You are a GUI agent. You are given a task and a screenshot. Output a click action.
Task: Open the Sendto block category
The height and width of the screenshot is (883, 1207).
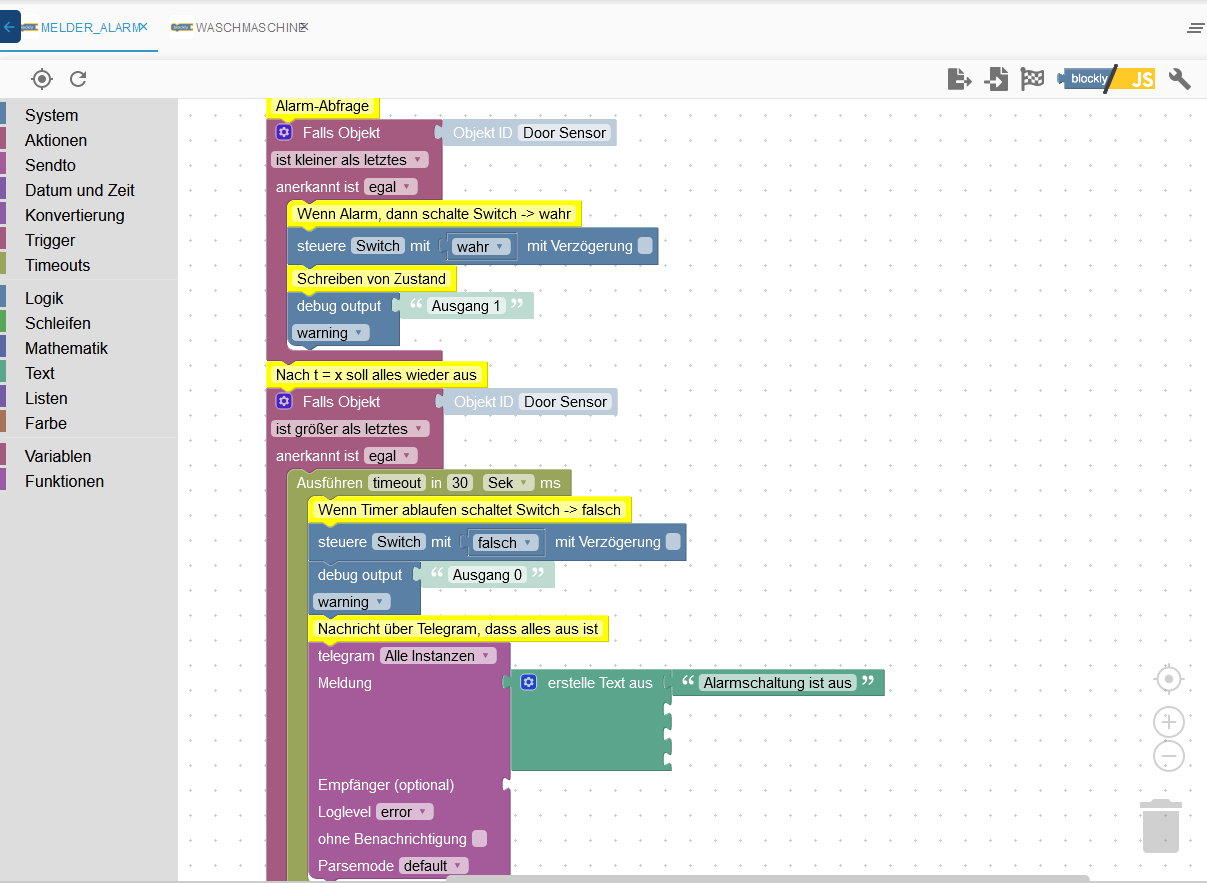pyautogui.click(x=50, y=166)
